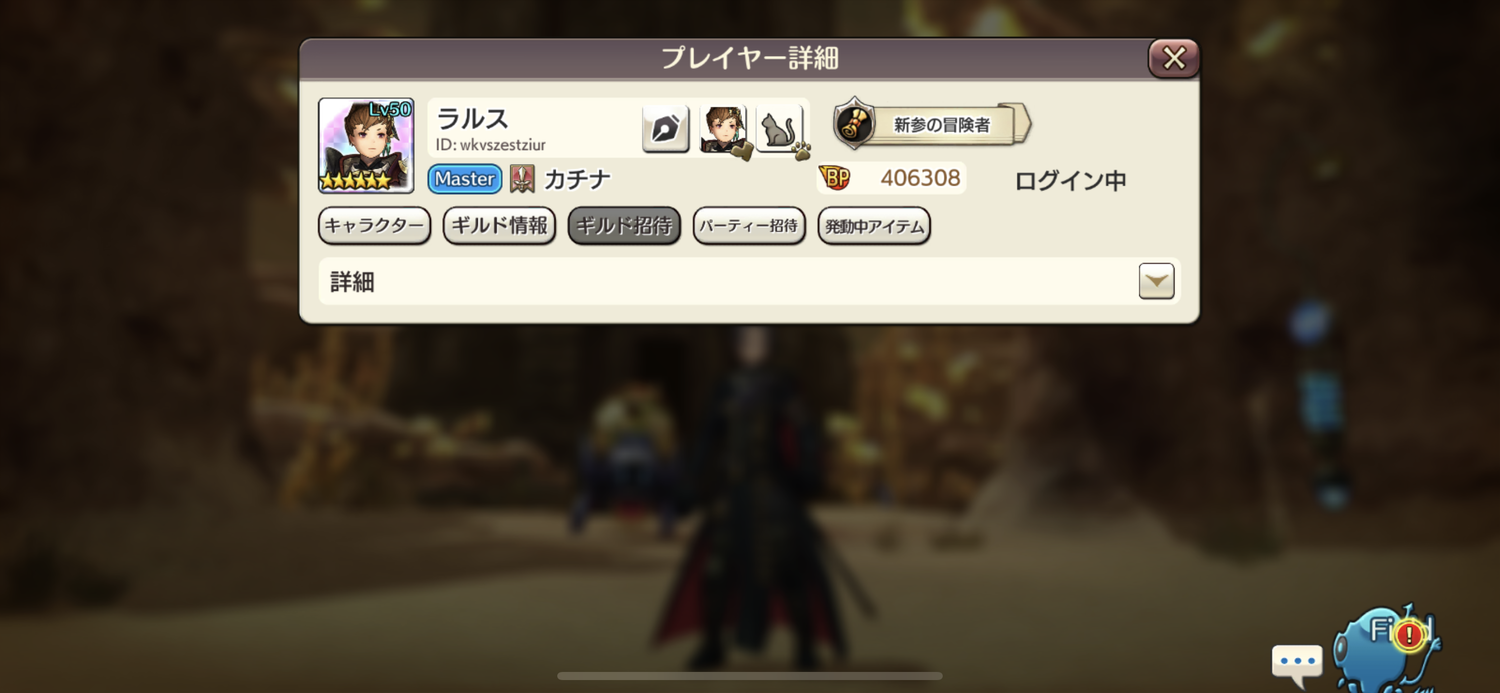Screen dimensions: 1500x693
Task: Expand the 詳細 dropdown arrow
Action: (x=1157, y=282)
